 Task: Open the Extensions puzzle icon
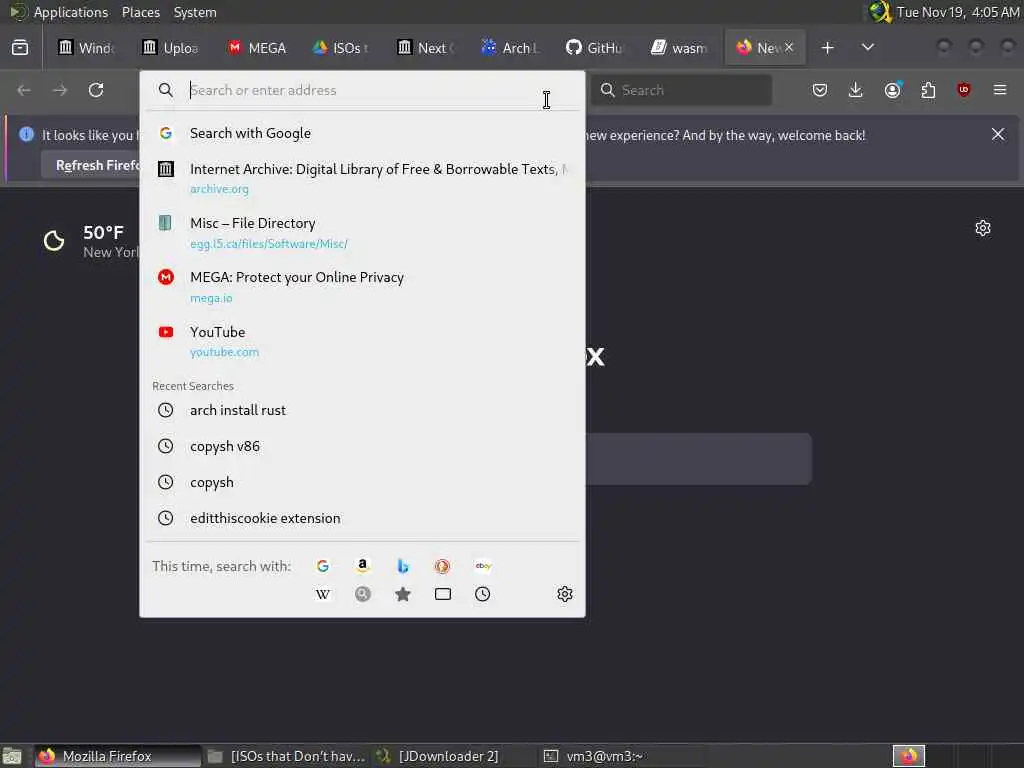928,90
